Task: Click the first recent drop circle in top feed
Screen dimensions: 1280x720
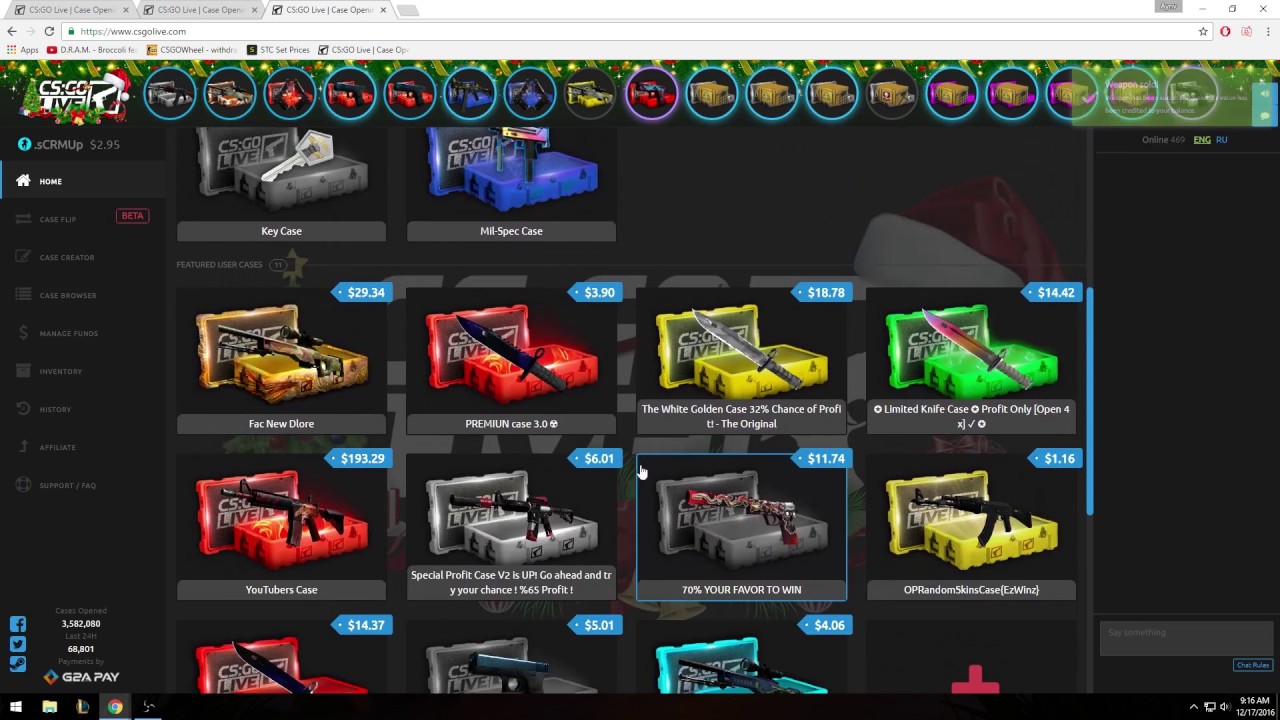Action: (x=169, y=93)
